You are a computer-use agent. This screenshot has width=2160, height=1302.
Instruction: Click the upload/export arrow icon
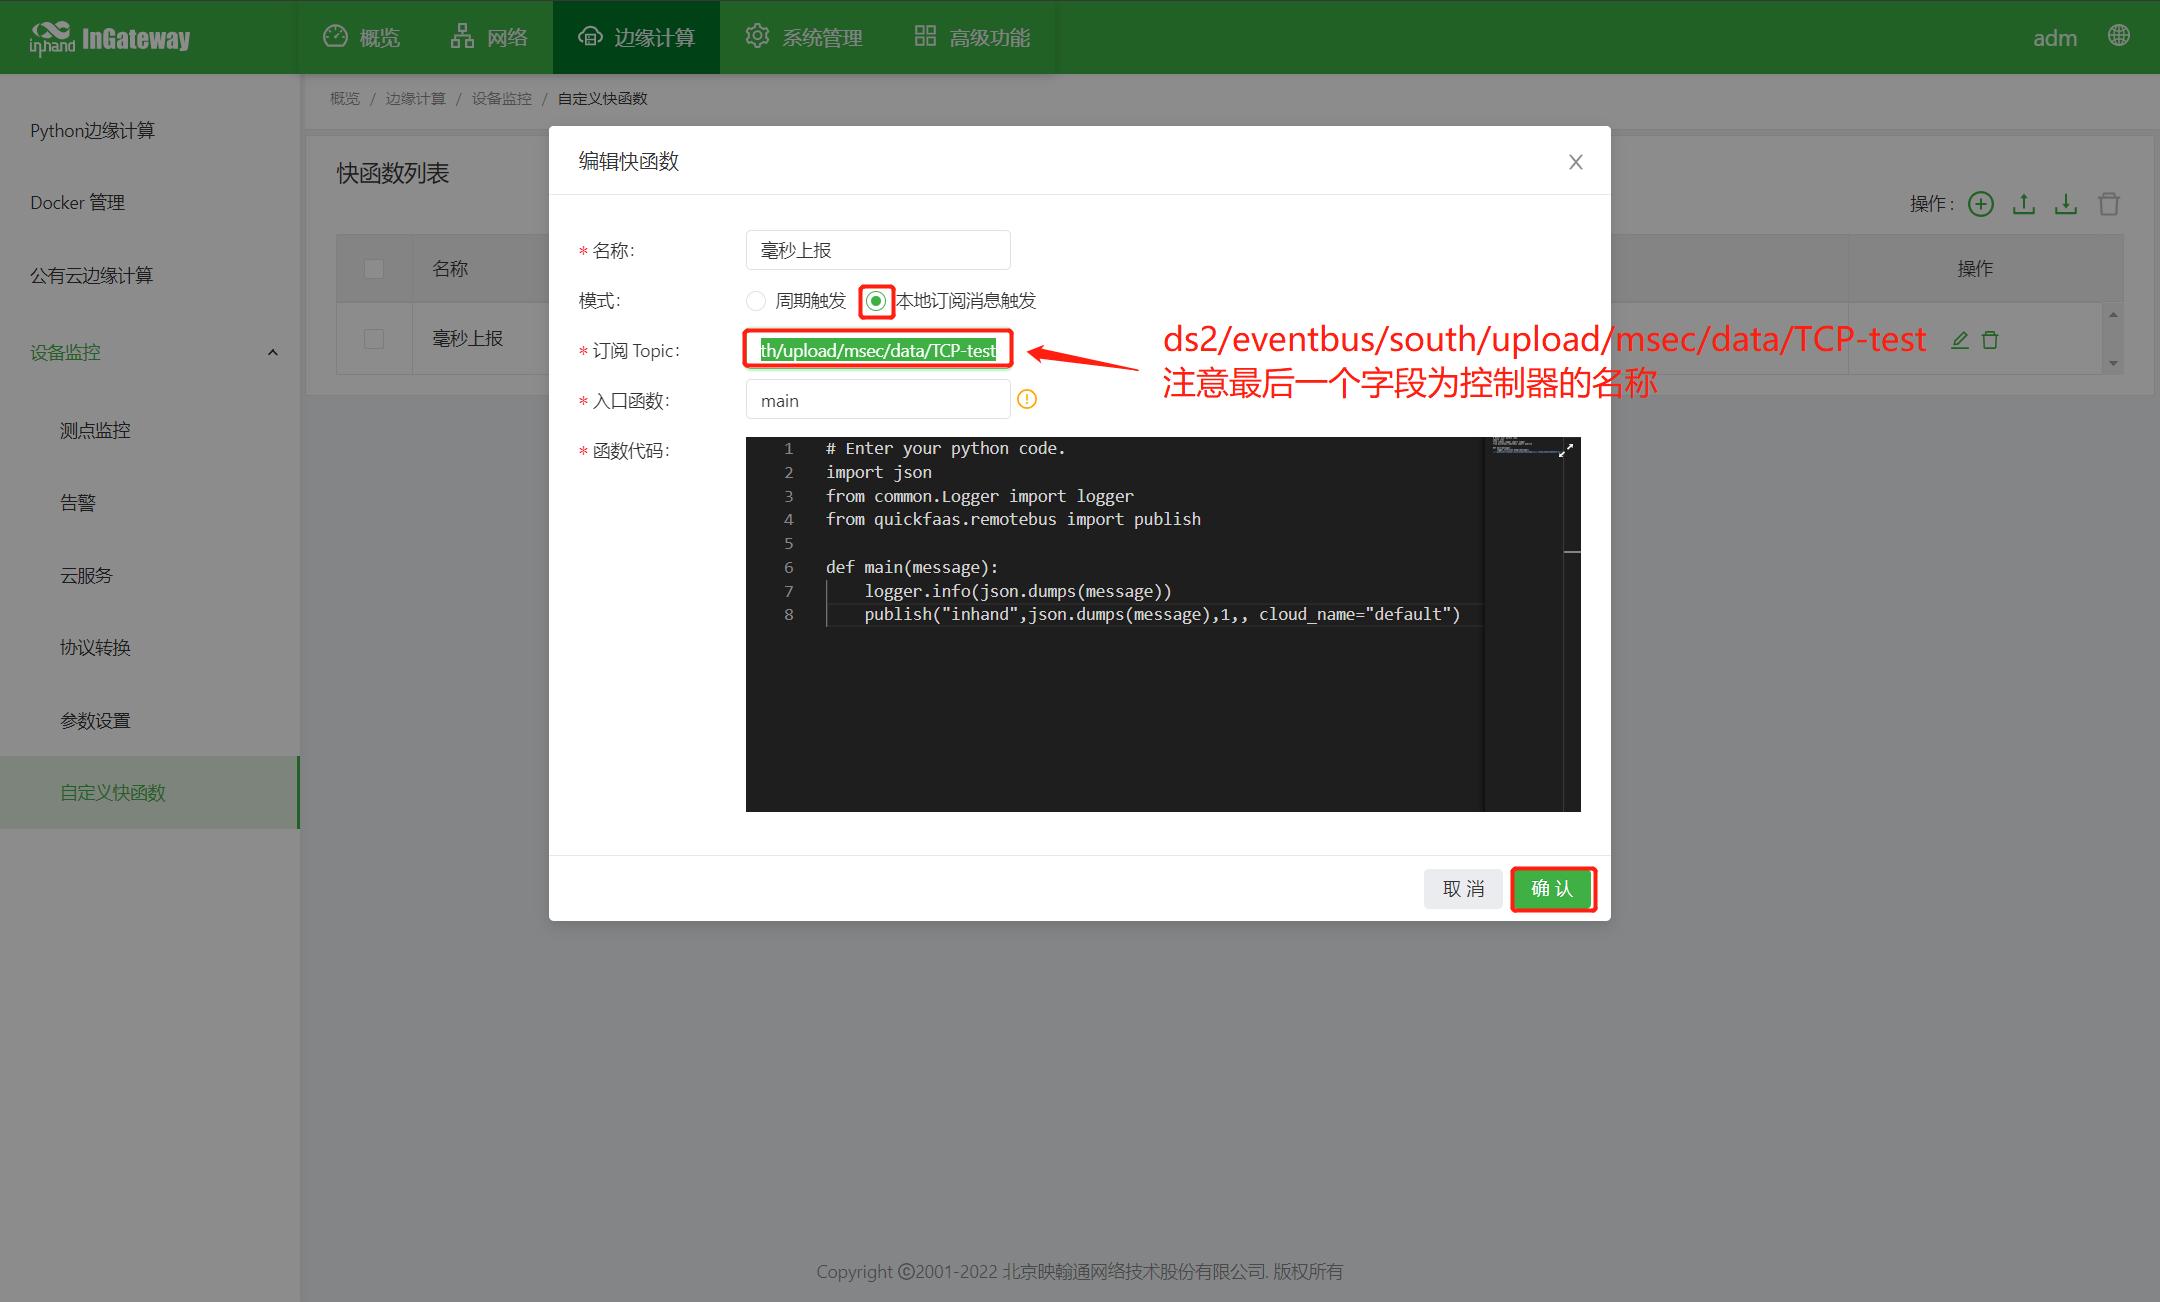pos(2023,204)
